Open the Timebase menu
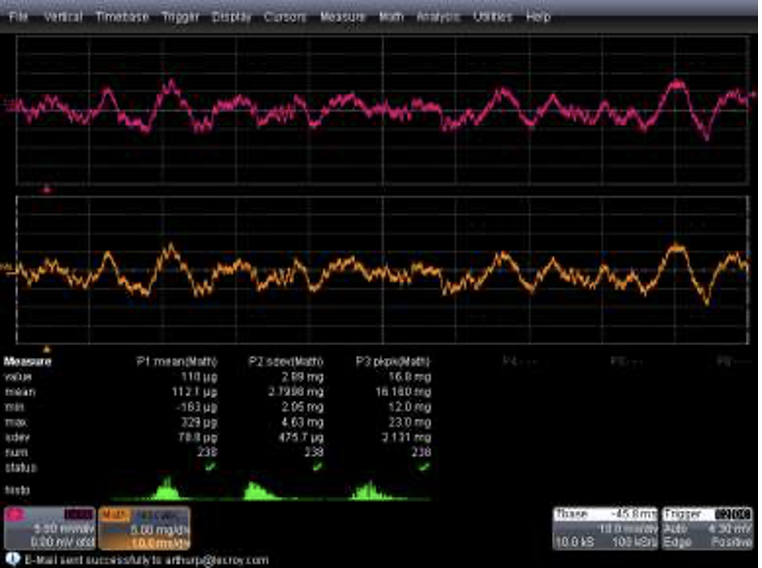 122,17
